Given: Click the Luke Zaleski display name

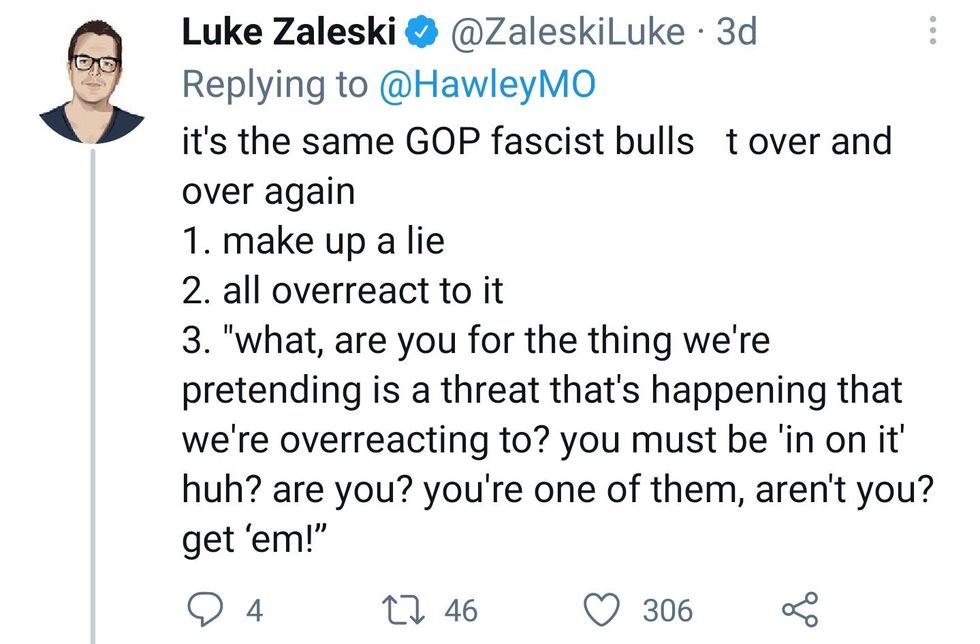Looking at the screenshot, I should (290, 33).
